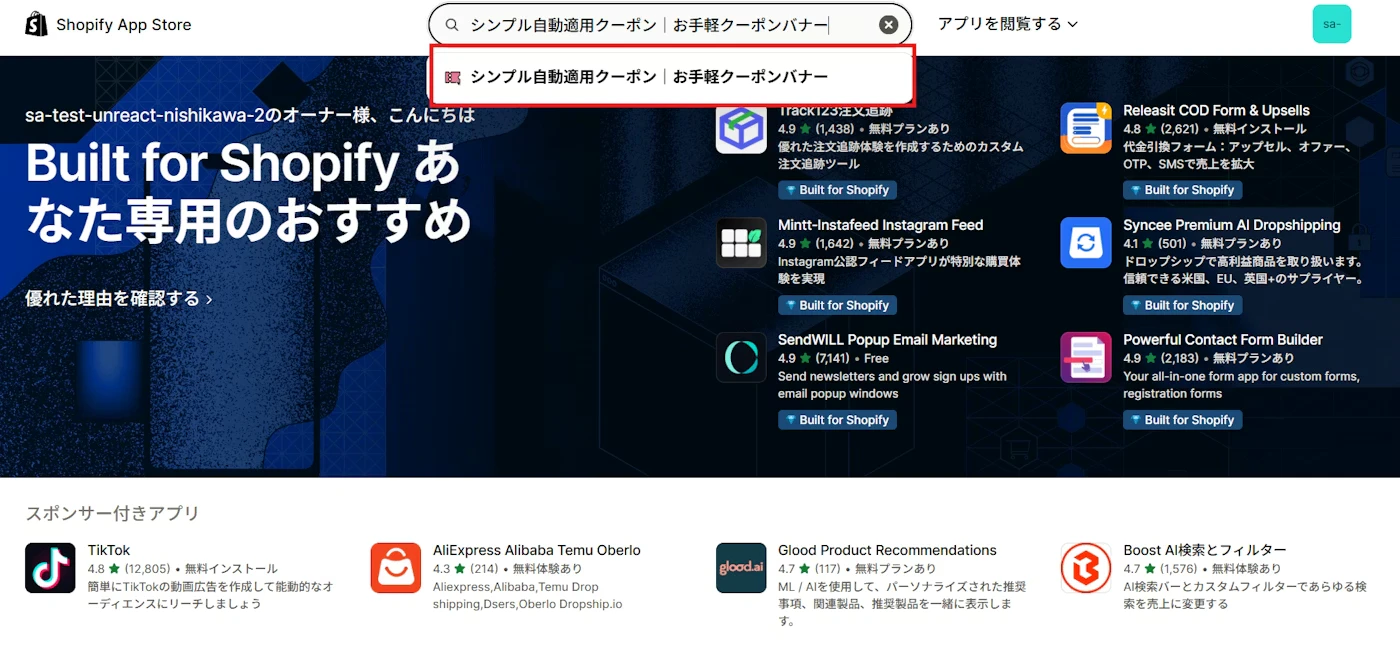This screenshot has width=1400, height=651.
Task: Open the 優れた理由を確認する link
Action: pos(119,298)
